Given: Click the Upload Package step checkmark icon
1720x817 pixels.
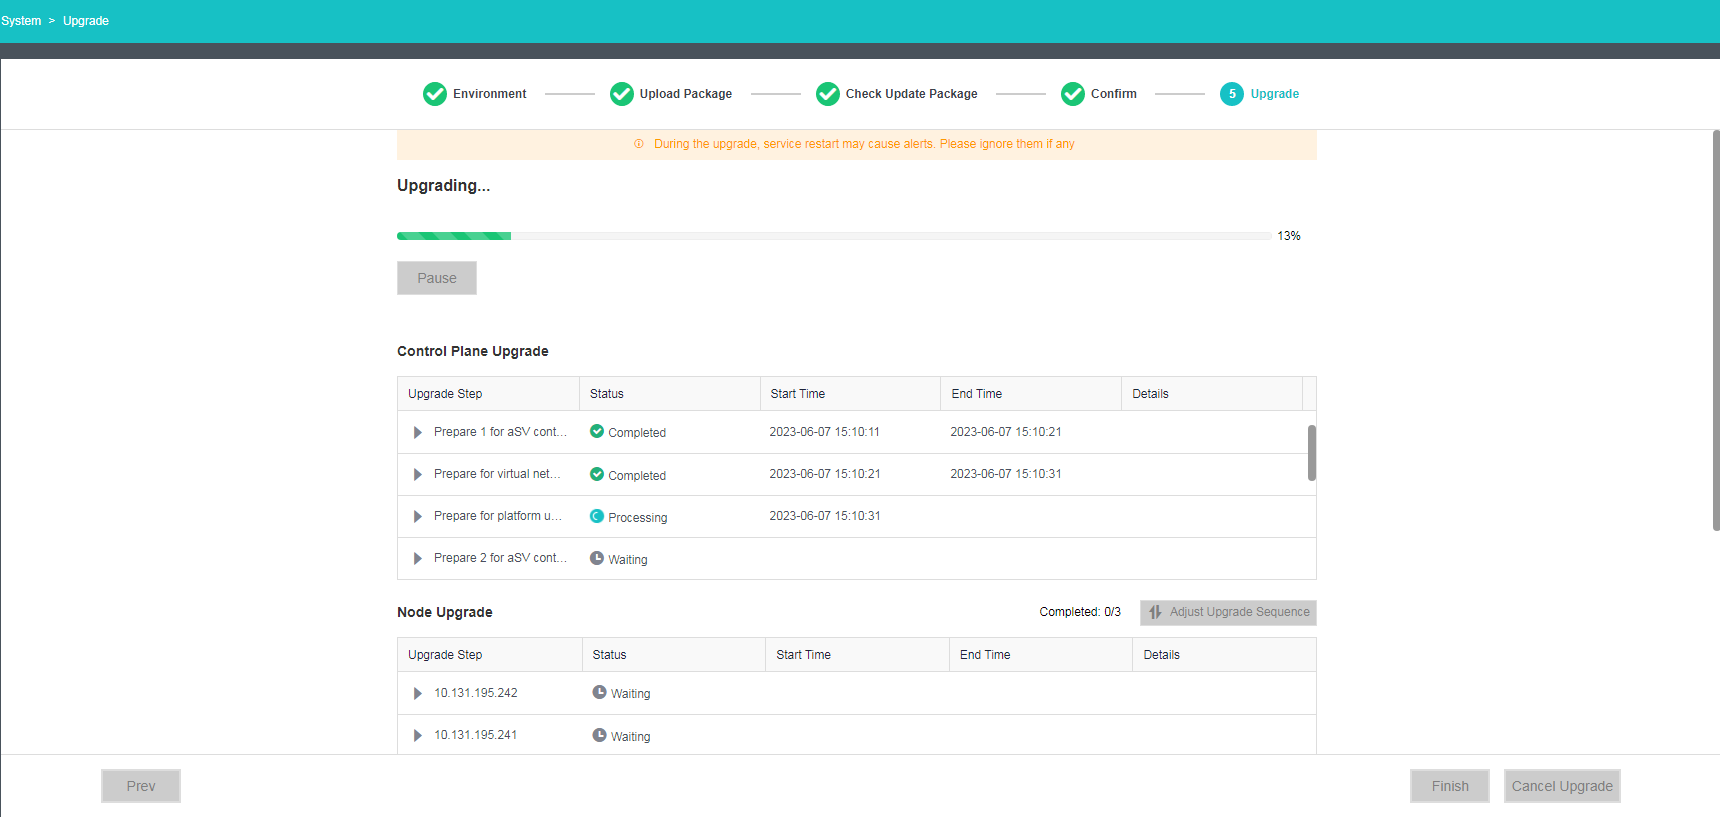Looking at the screenshot, I should pyautogui.click(x=622, y=94).
